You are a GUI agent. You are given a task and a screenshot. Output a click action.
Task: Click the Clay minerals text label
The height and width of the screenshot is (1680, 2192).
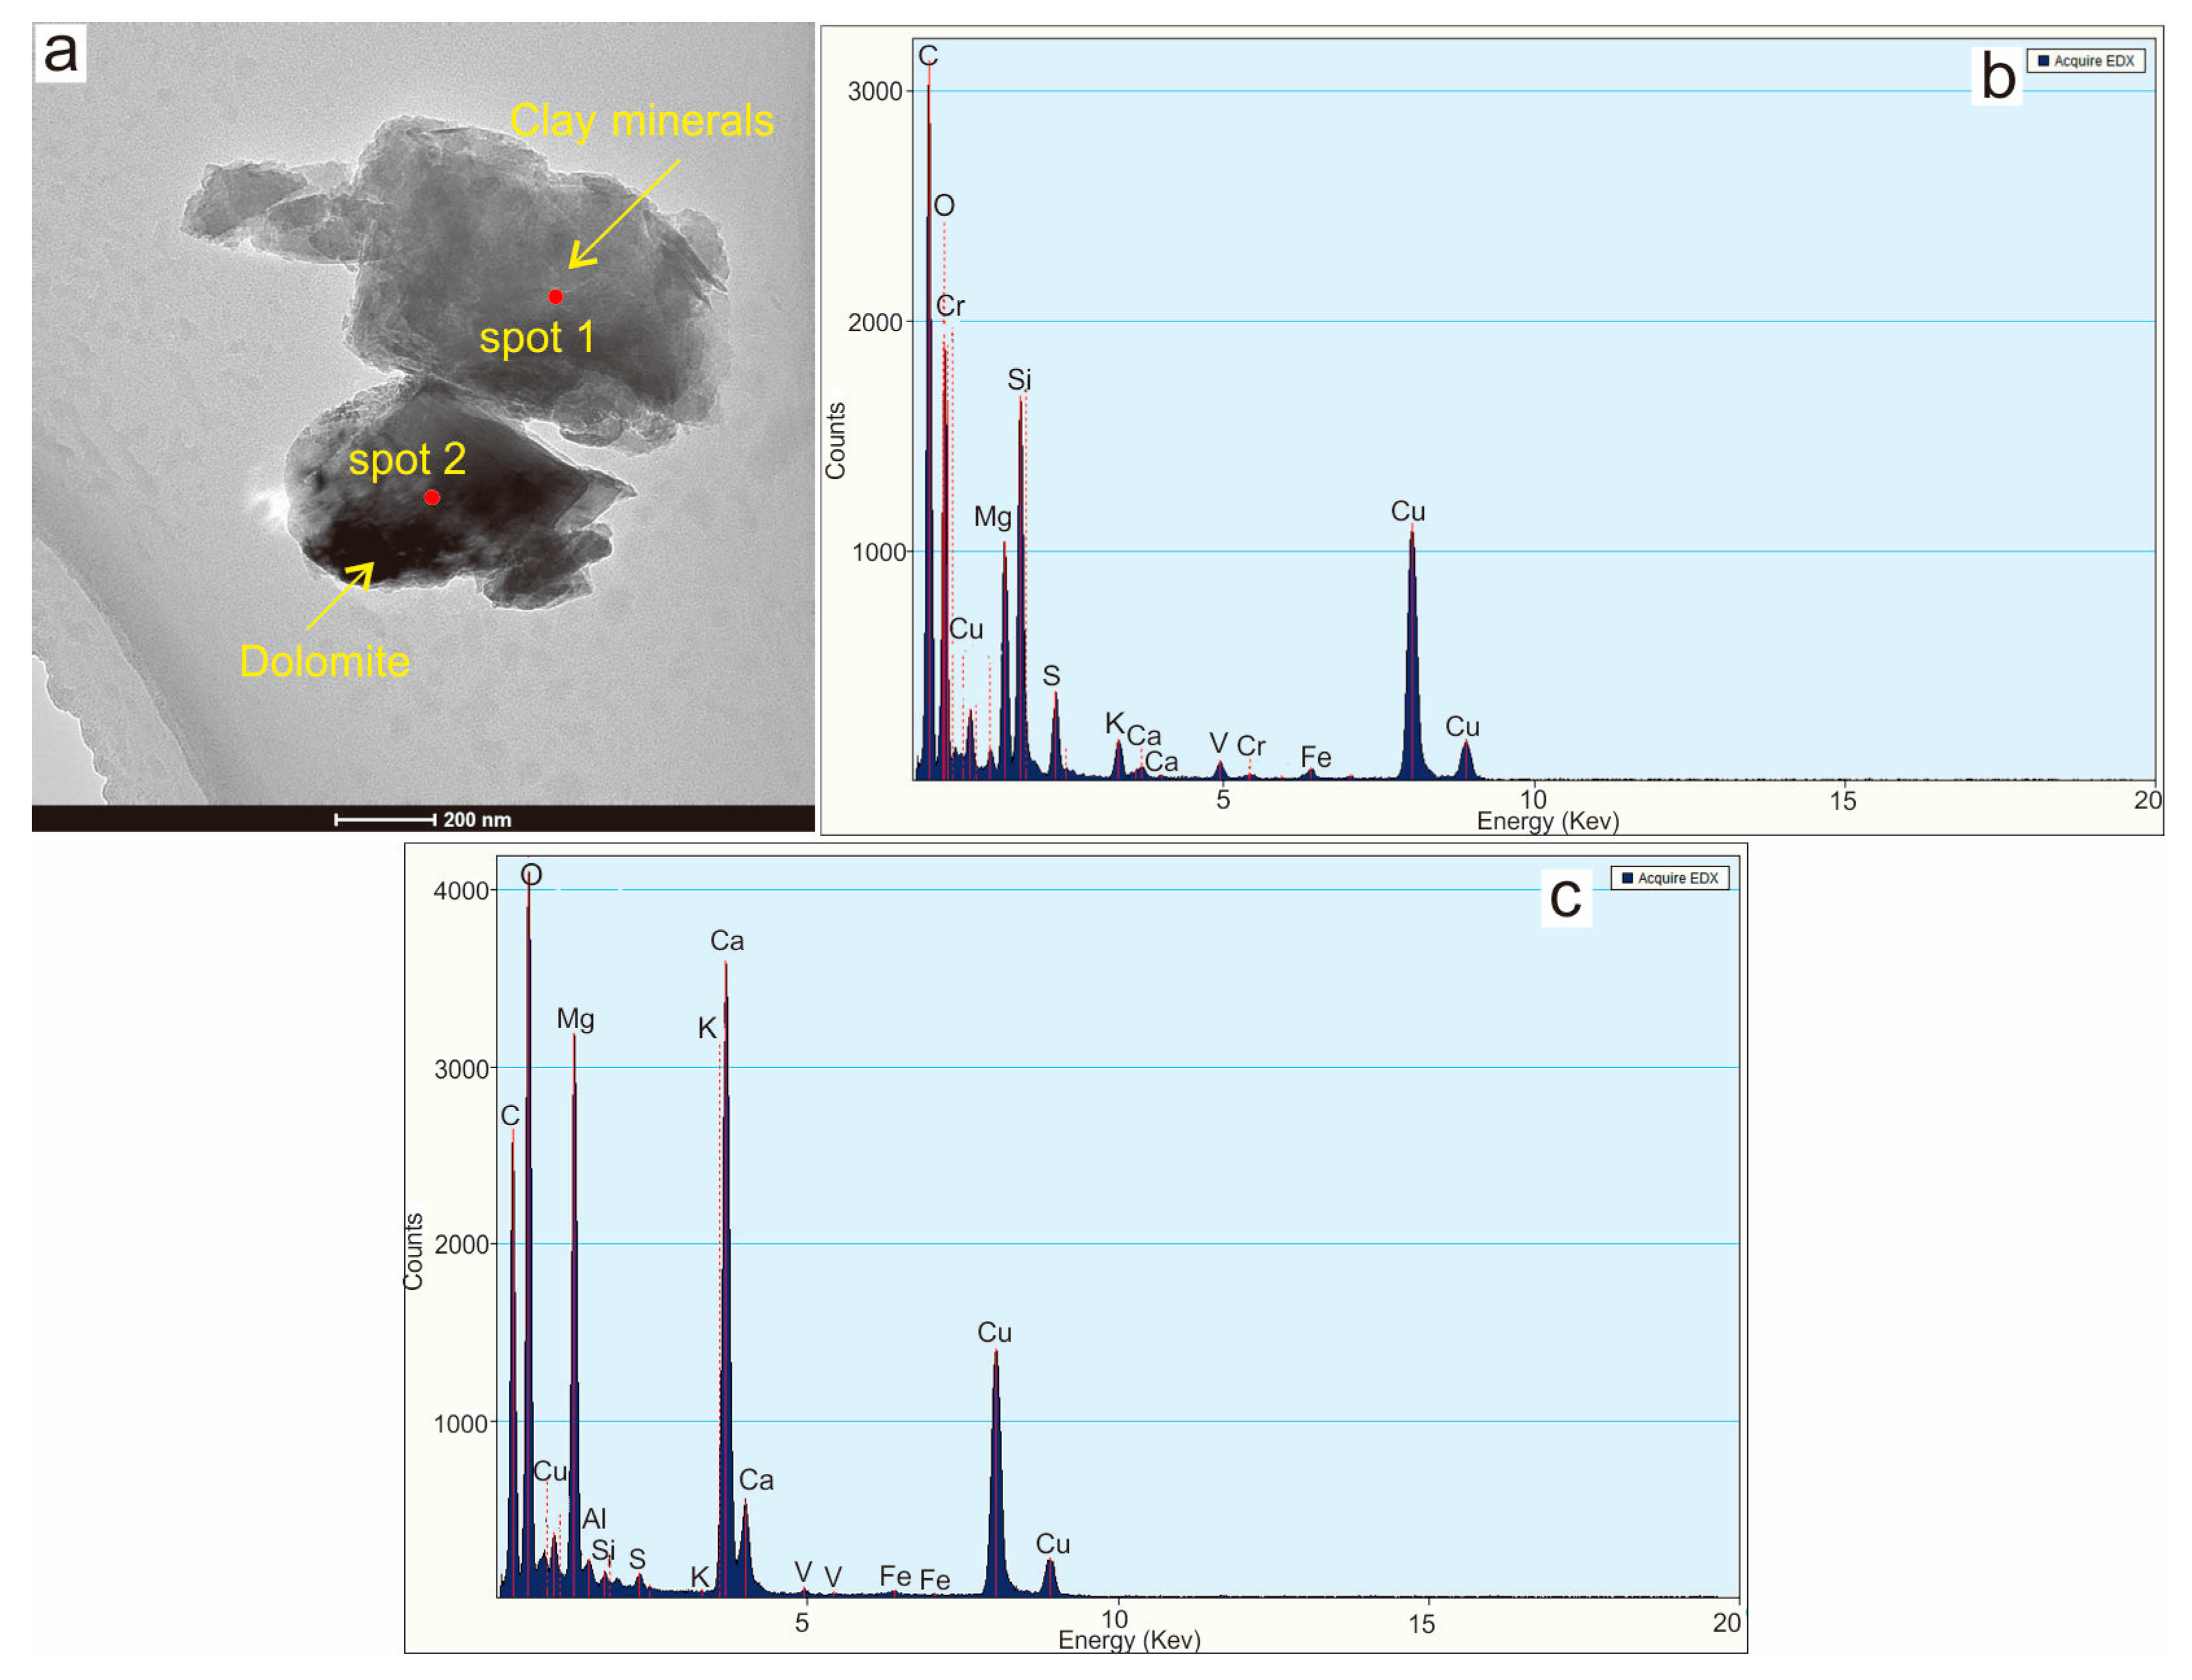coord(641,121)
